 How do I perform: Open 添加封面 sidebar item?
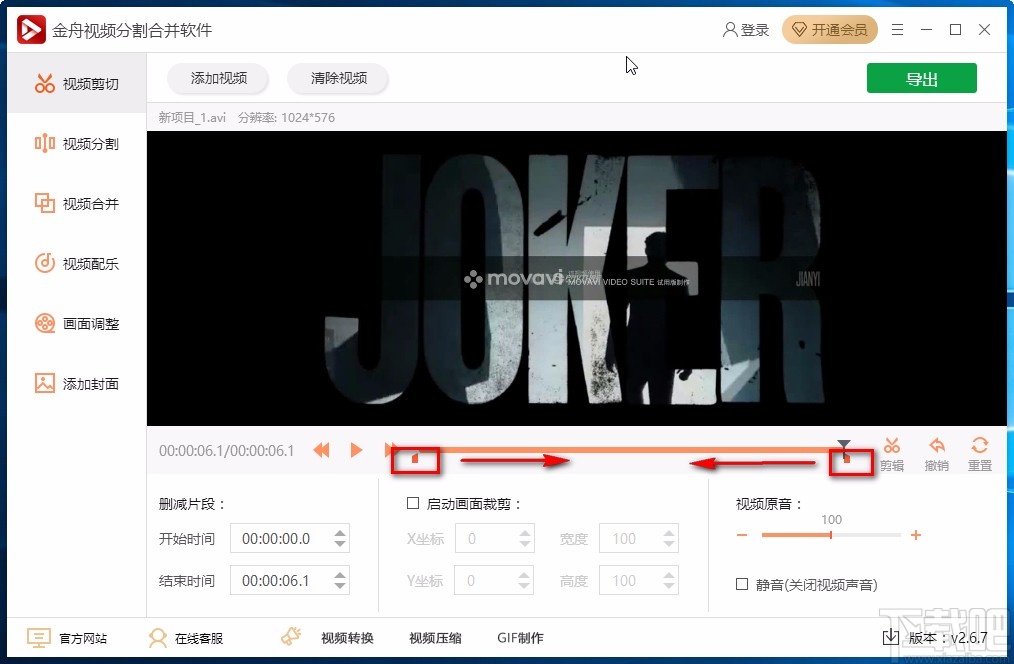pyautogui.click(x=77, y=383)
